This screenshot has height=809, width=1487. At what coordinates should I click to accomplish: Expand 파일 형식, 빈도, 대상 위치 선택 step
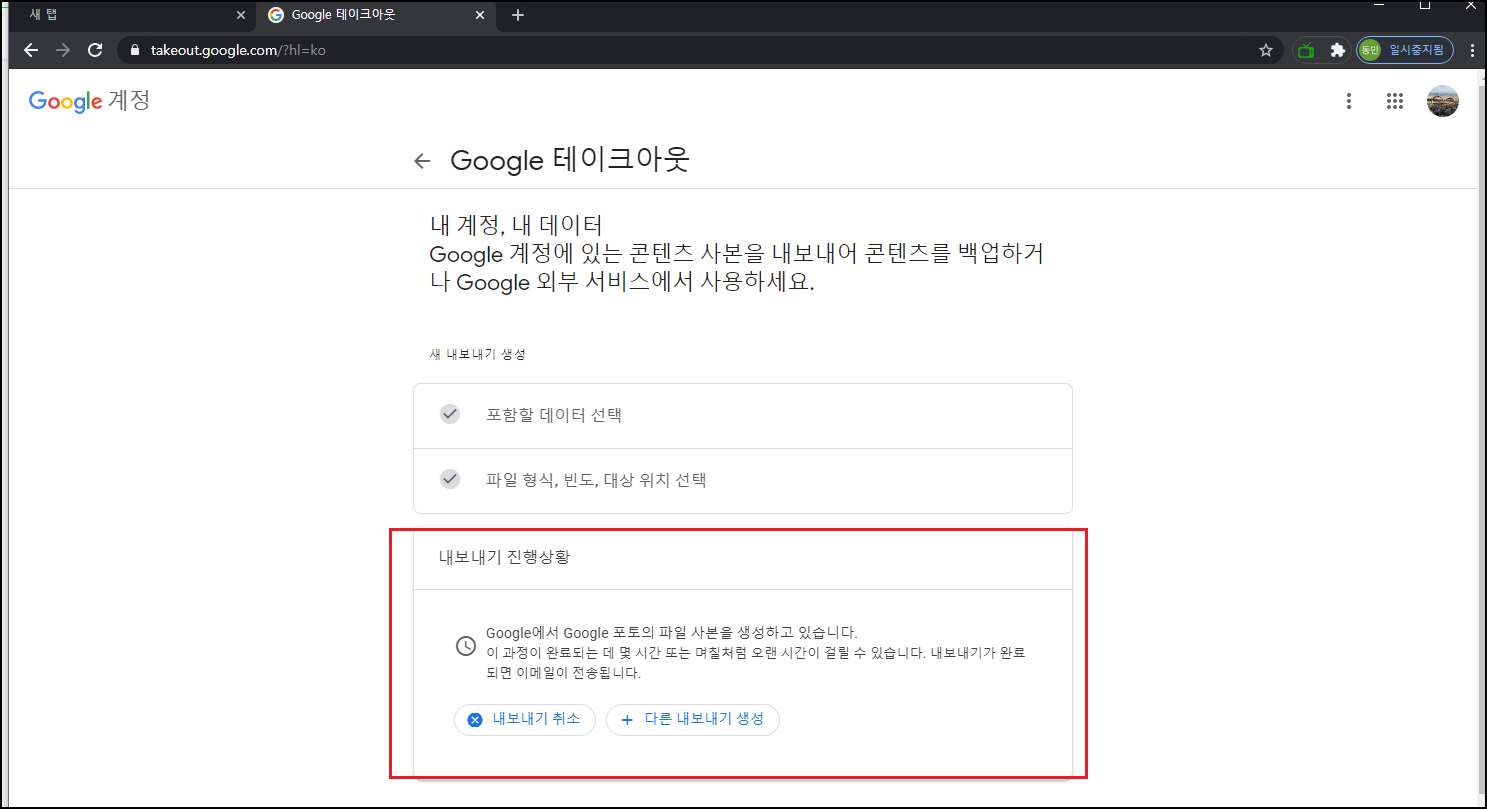click(743, 480)
